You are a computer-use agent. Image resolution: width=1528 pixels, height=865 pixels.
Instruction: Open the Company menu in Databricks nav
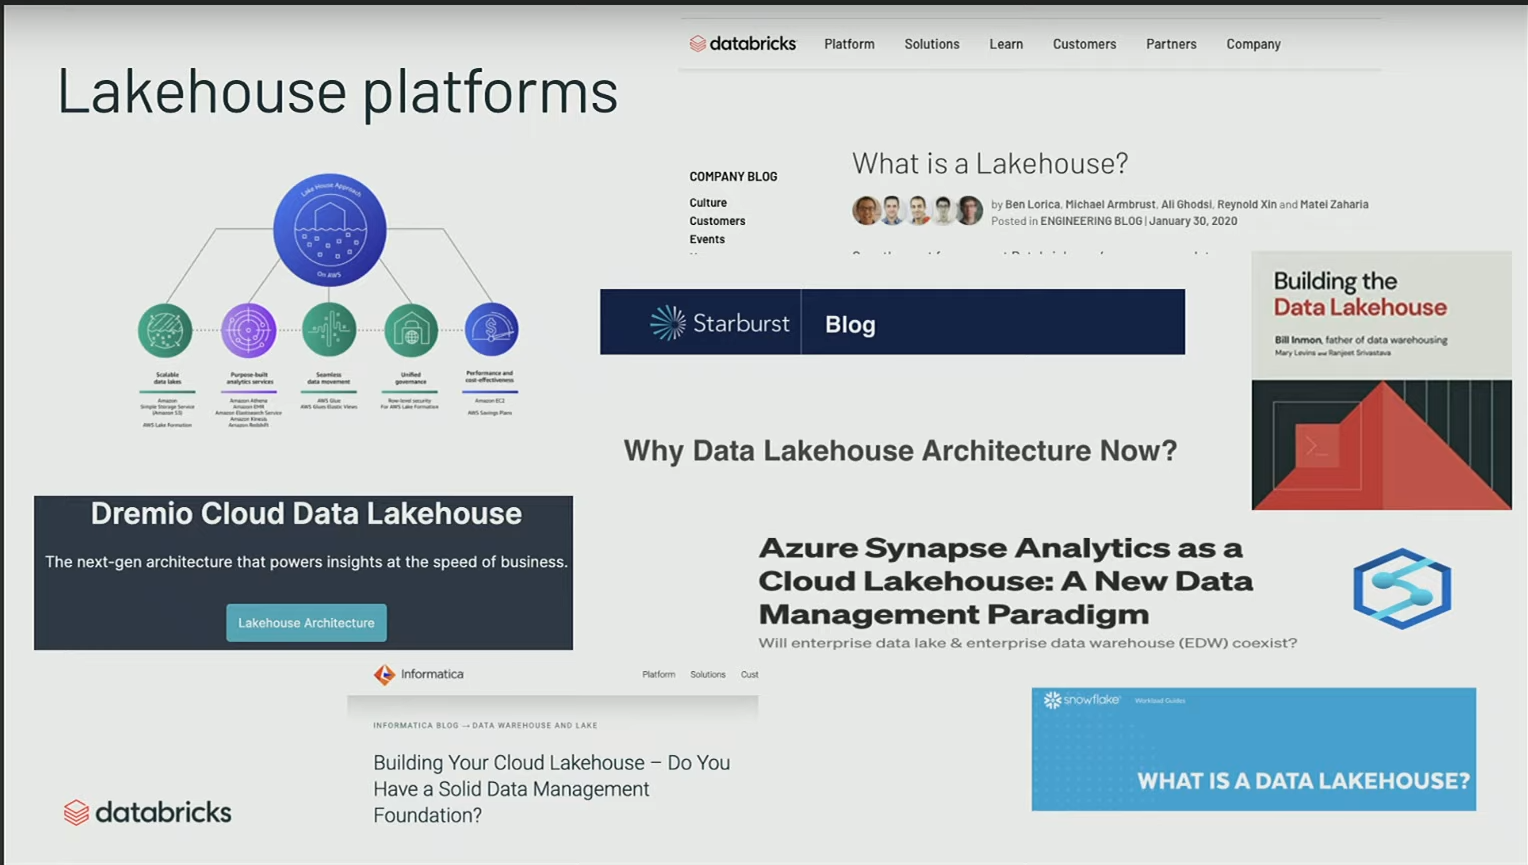(1253, 44)
